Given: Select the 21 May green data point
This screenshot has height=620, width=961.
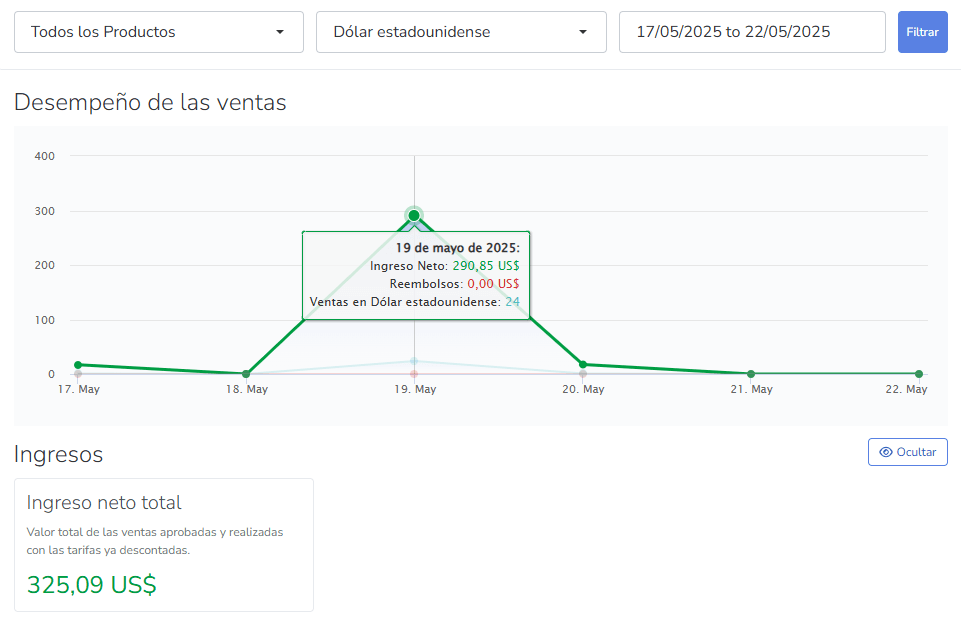Looking at the screenshot, I should click(x=751, y=374).
